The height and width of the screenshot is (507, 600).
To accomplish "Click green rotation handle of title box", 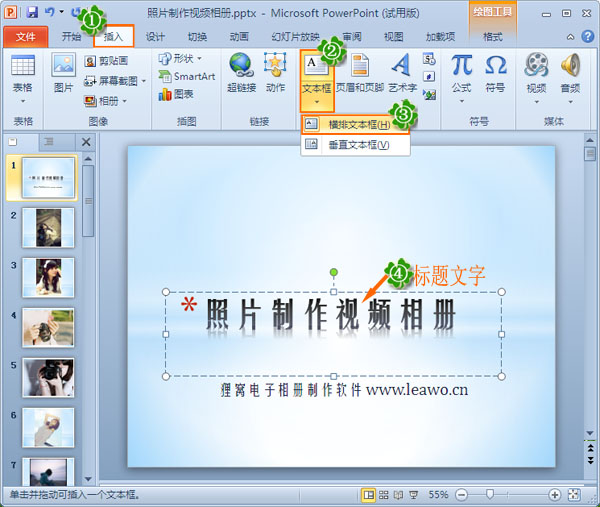I will [x=334, y=272].
